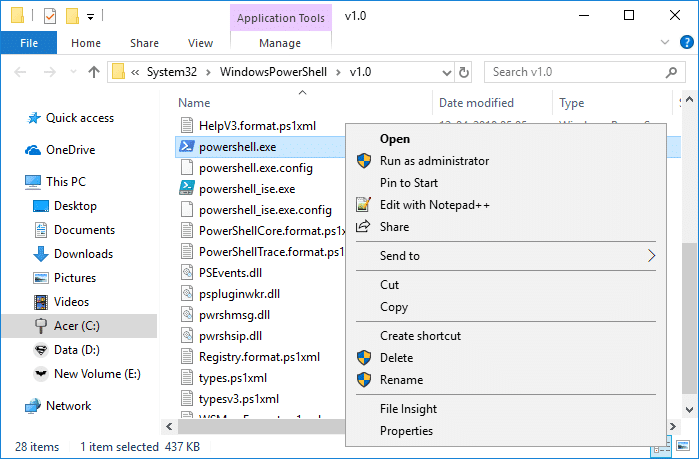Choose Delete from the context menu

click(x=506, y=358)
